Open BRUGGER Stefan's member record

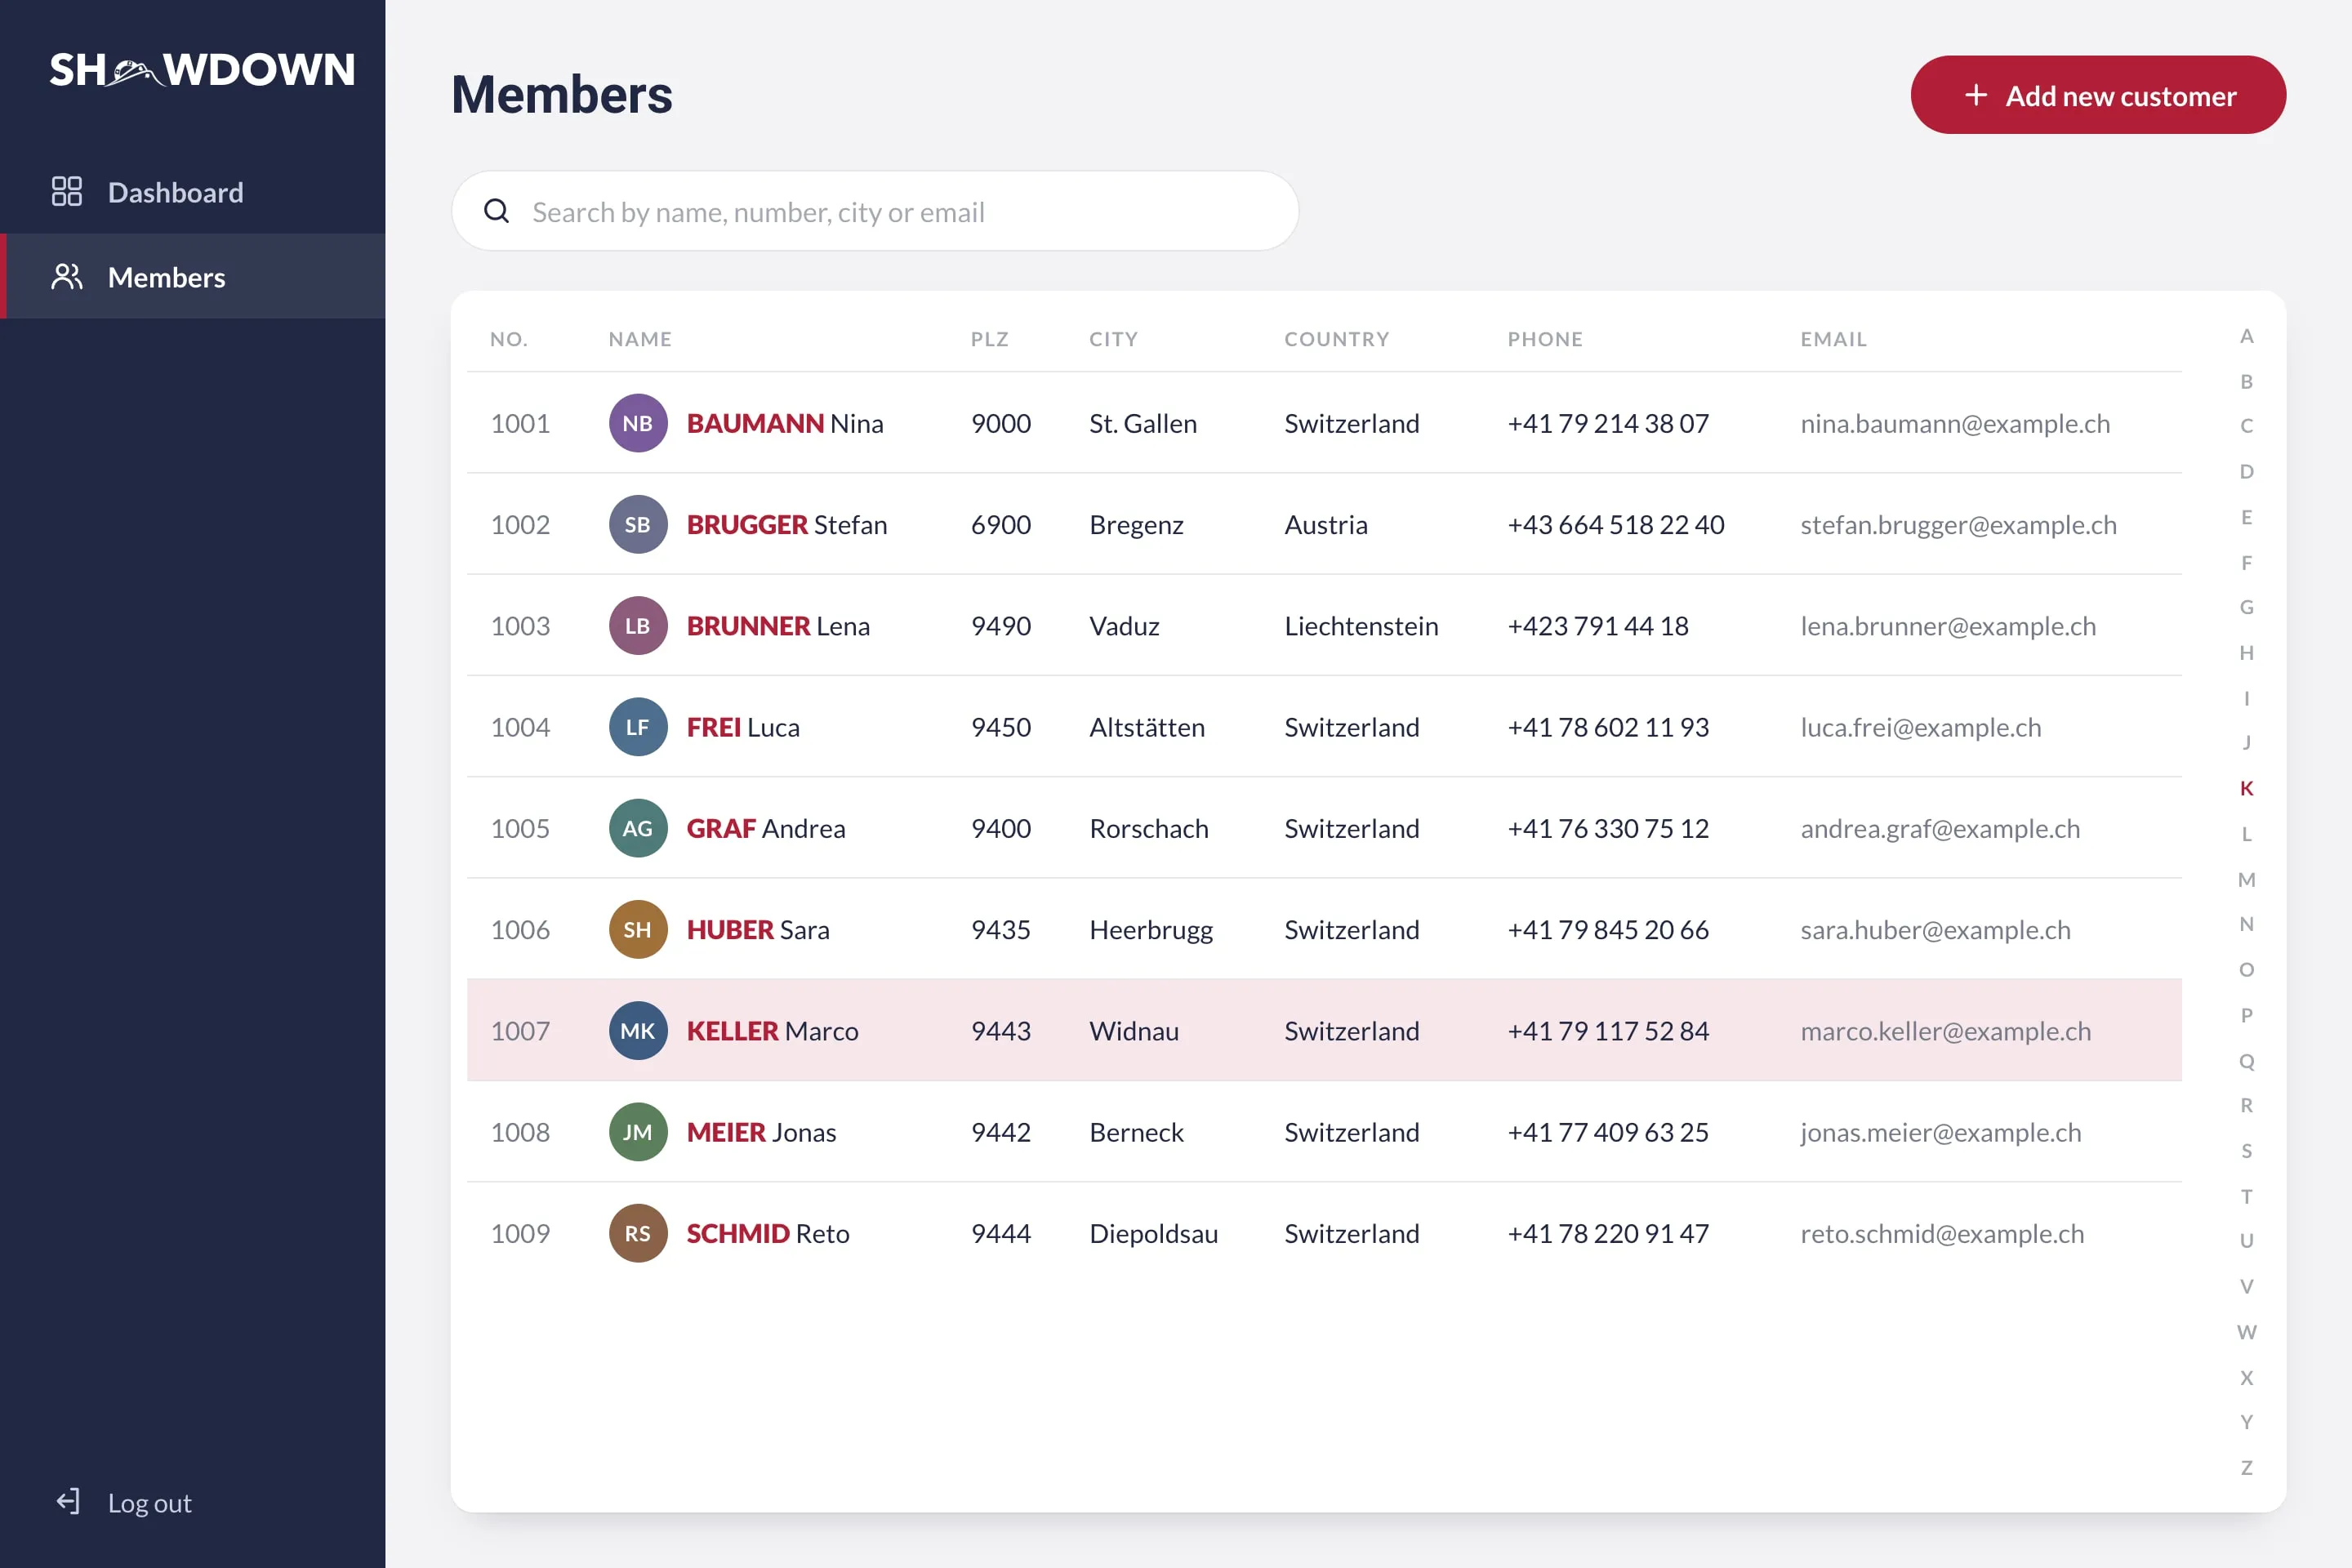pyautogui.click(x=1324, y=524)
